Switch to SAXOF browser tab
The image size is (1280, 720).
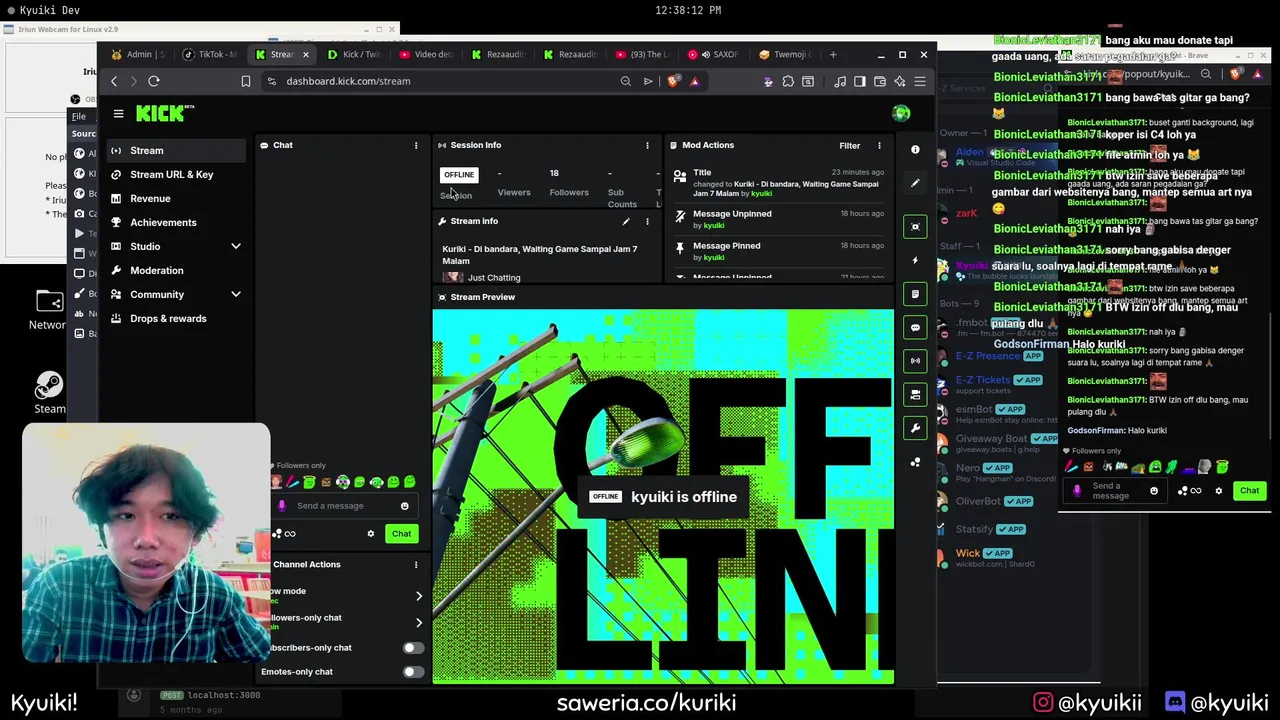pyautogui.click(x=713, y=55)
